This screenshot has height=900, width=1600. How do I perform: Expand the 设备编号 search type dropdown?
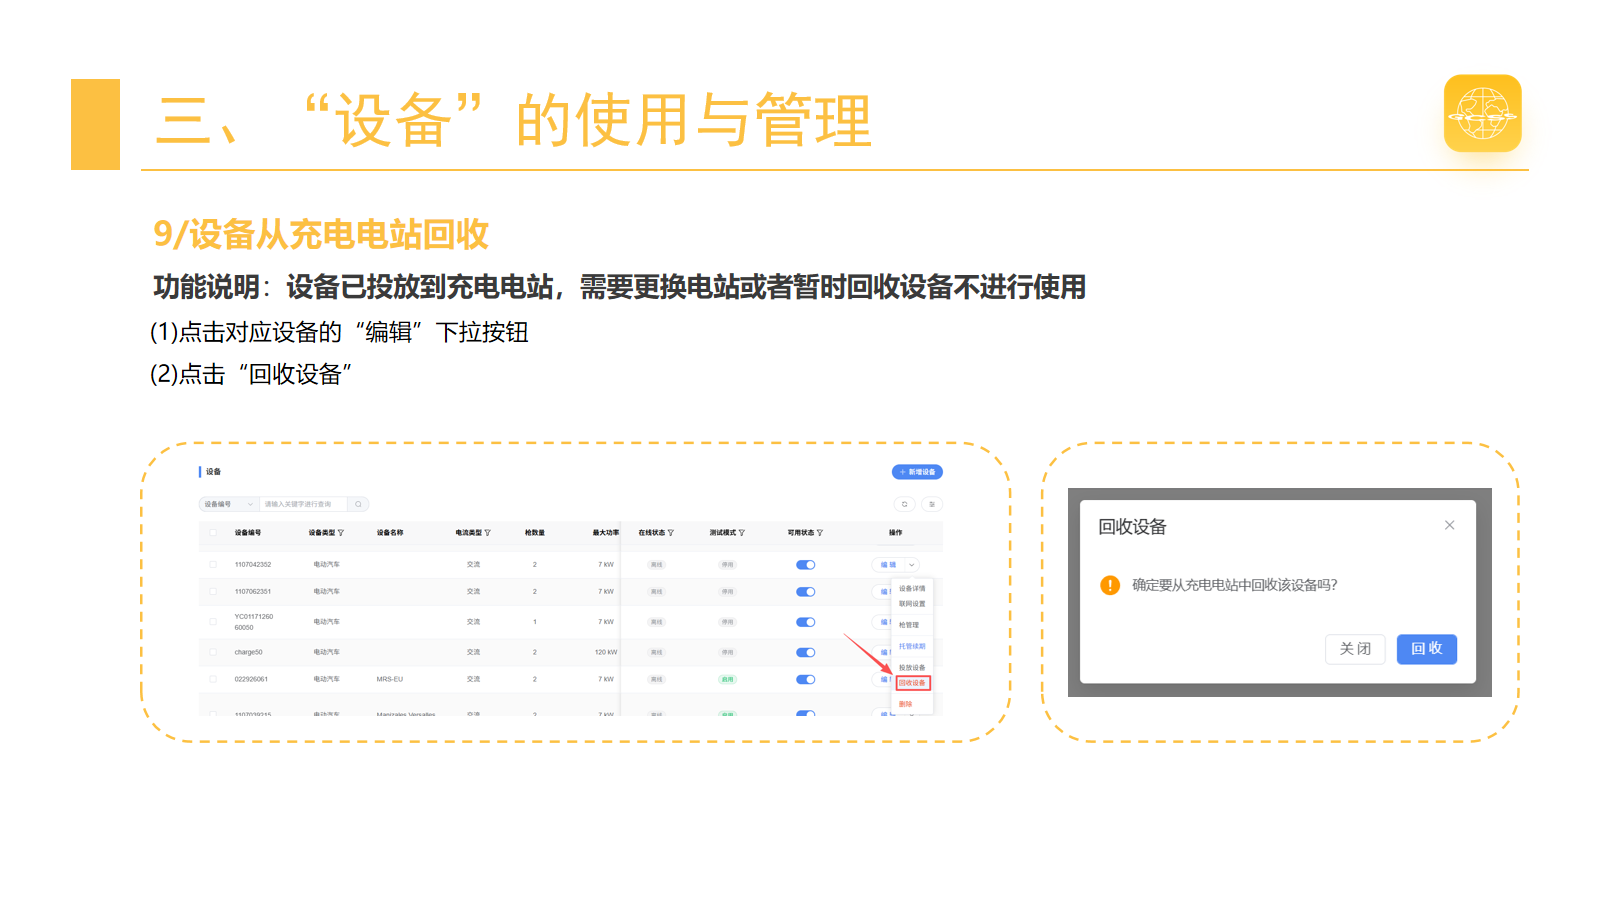229,504
